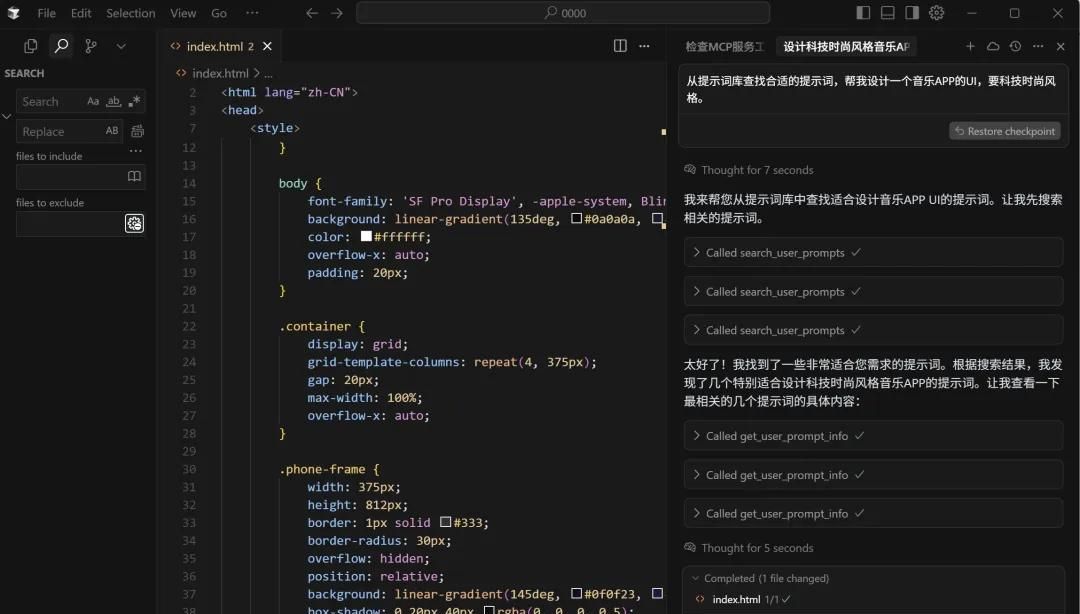
Task: Click the command center search bar
Action: click(562, 13)
